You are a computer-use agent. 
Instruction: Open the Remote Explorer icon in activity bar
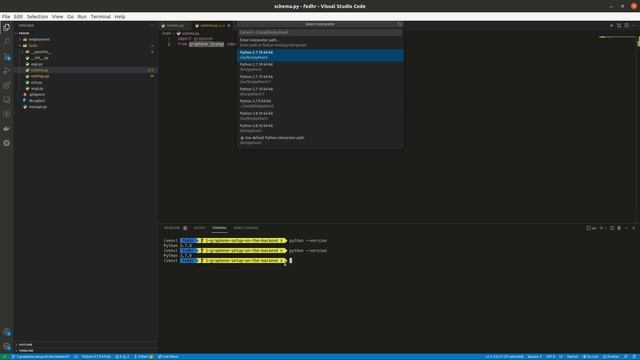(x=7, y=100)
